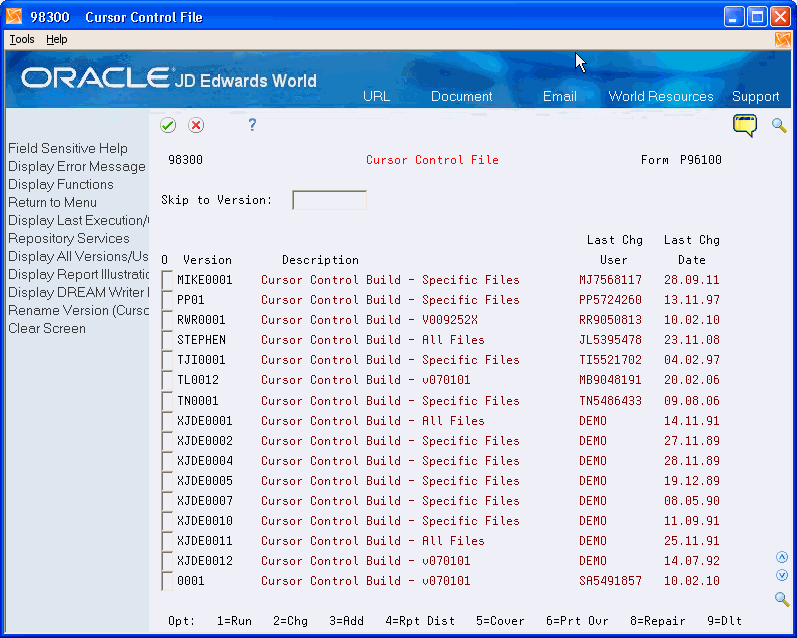This screenshot has width=797, height=638.
Task: Click version name XJDE0010
Action: click(205, 521)
